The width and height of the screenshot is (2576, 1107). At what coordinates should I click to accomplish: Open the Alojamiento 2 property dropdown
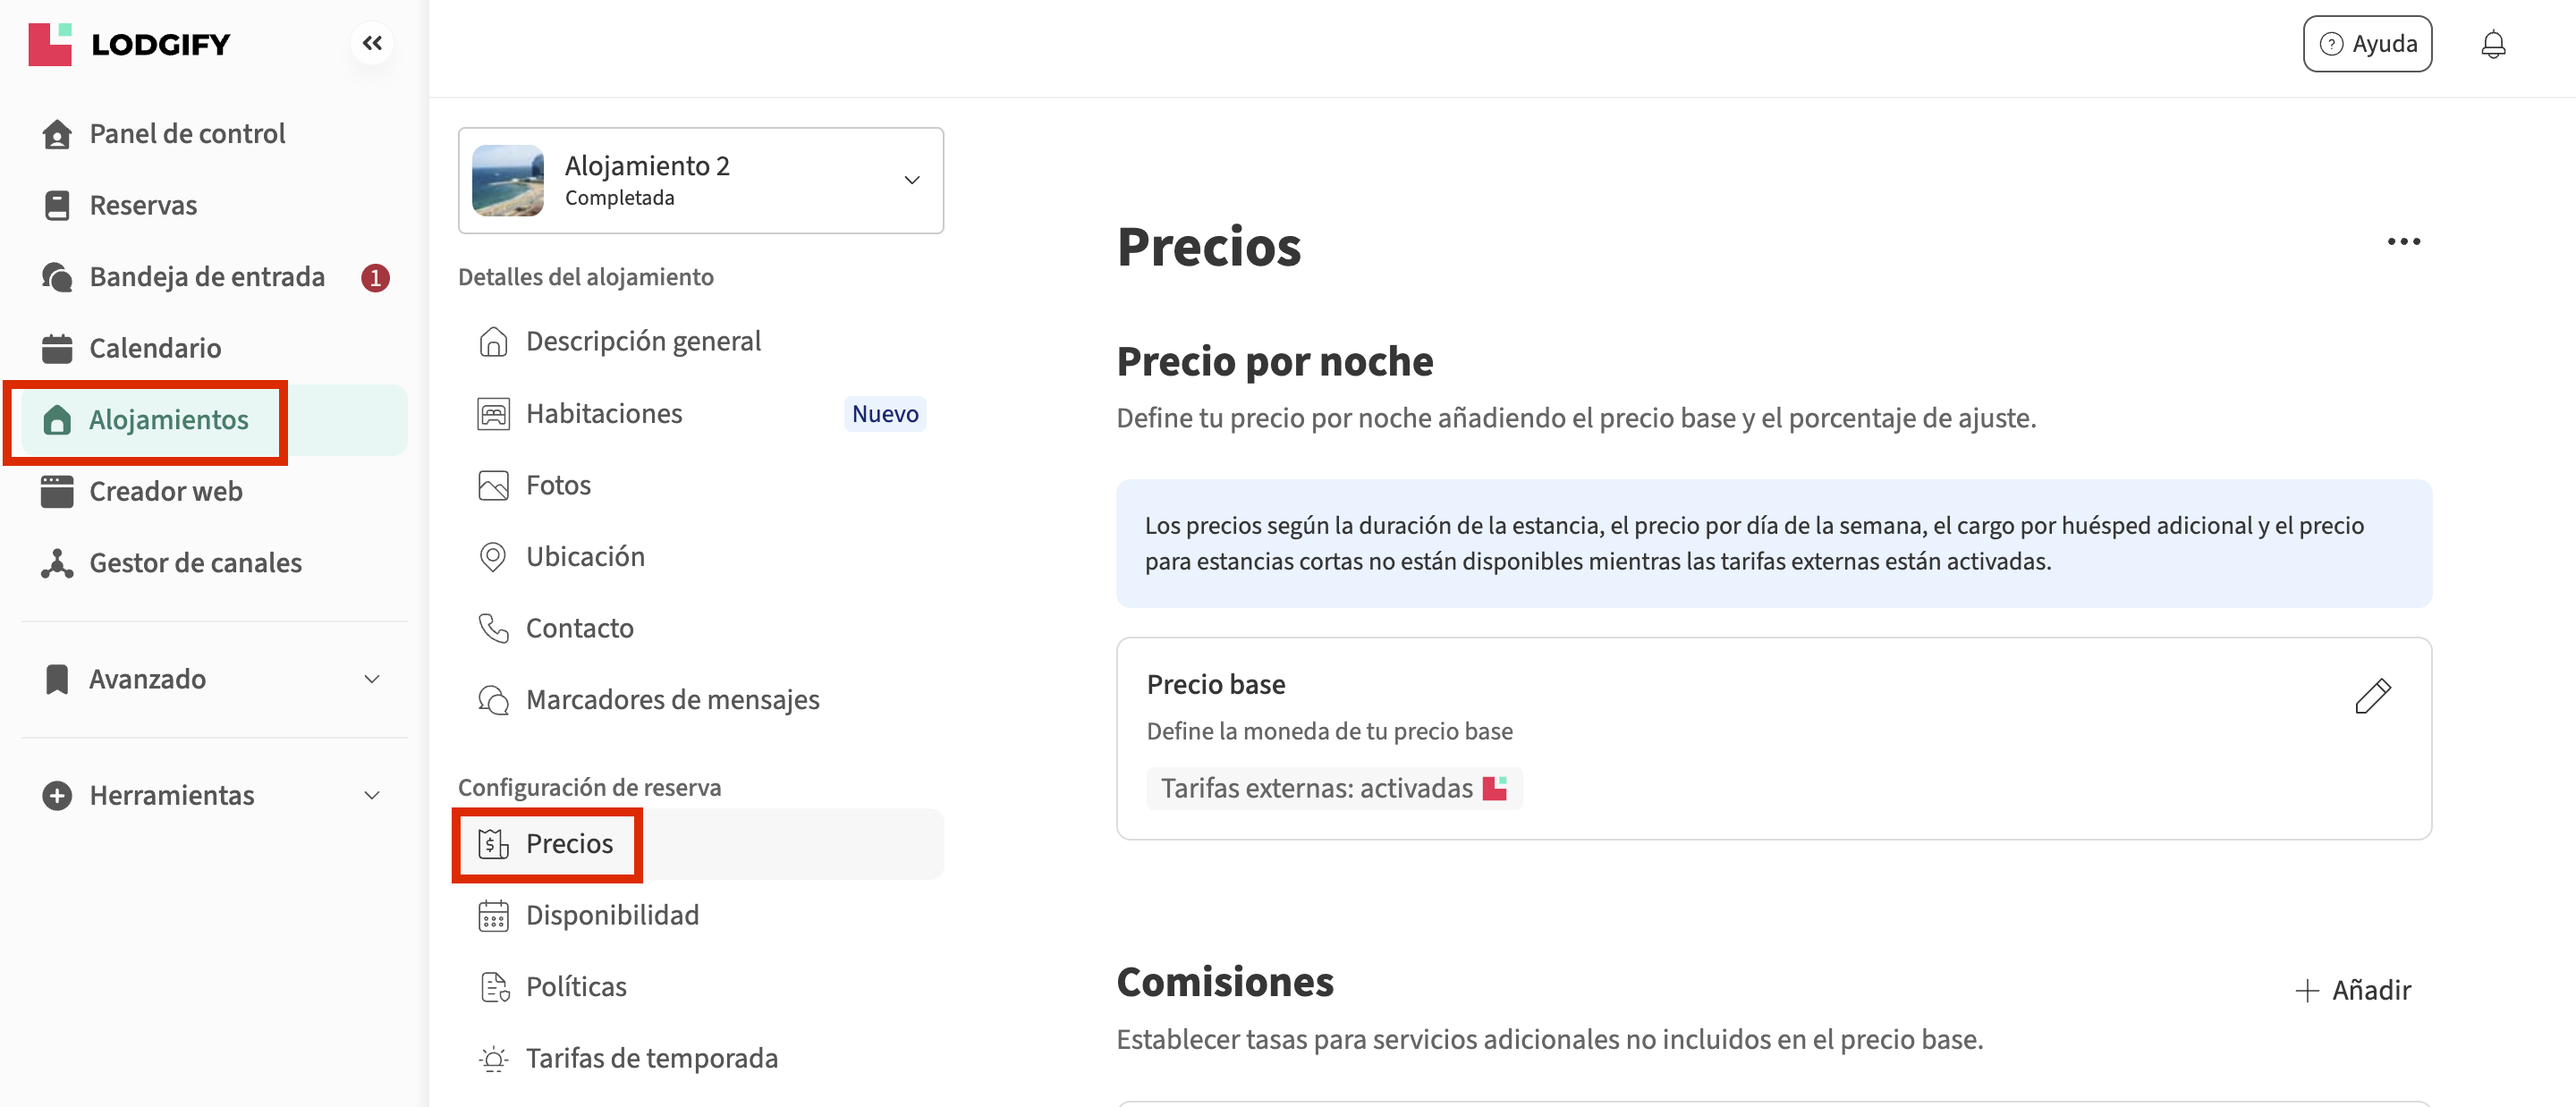[x=911, y=180]
